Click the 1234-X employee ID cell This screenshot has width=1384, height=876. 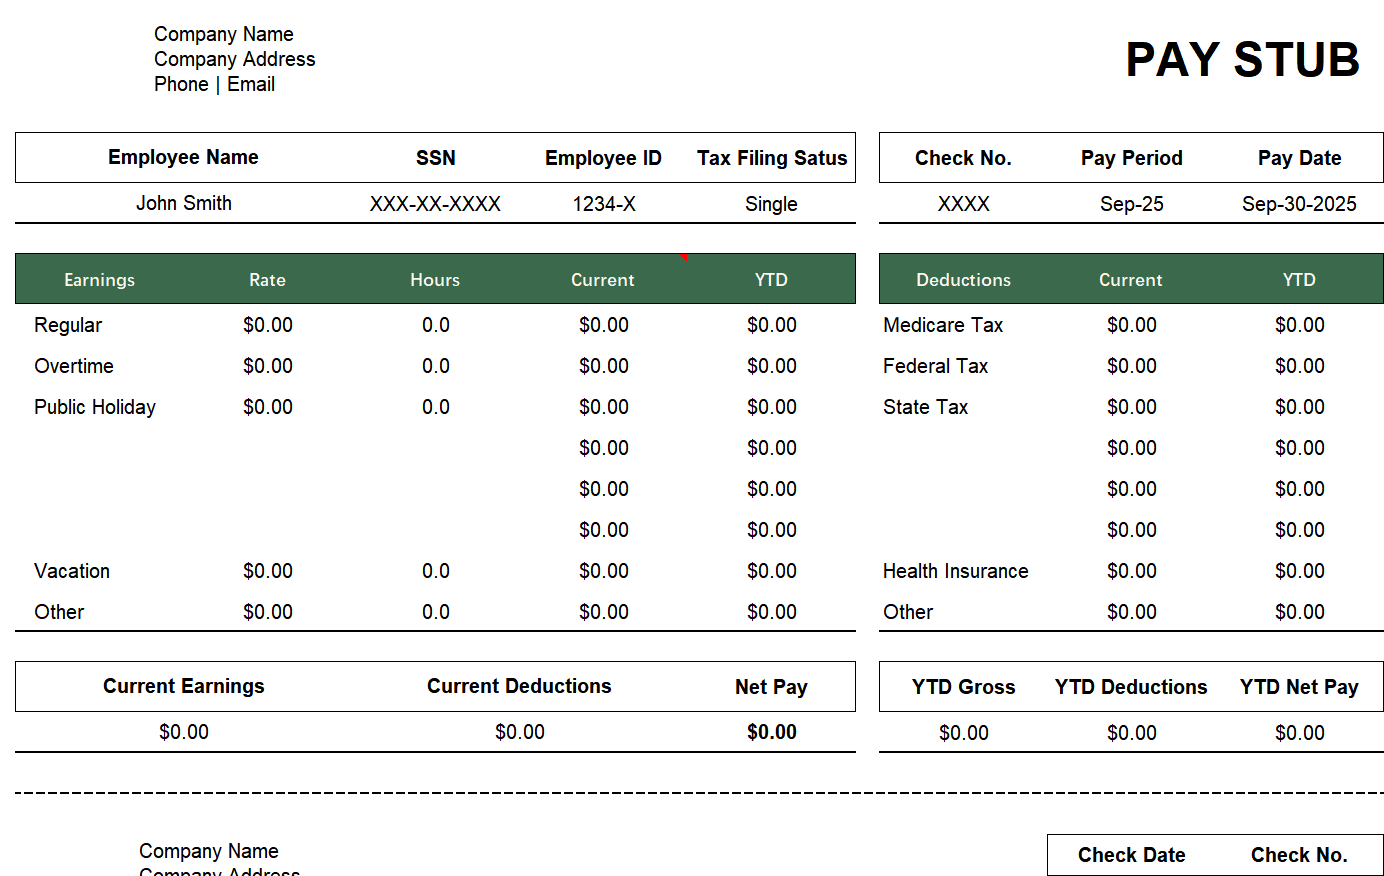pos(604,204)
